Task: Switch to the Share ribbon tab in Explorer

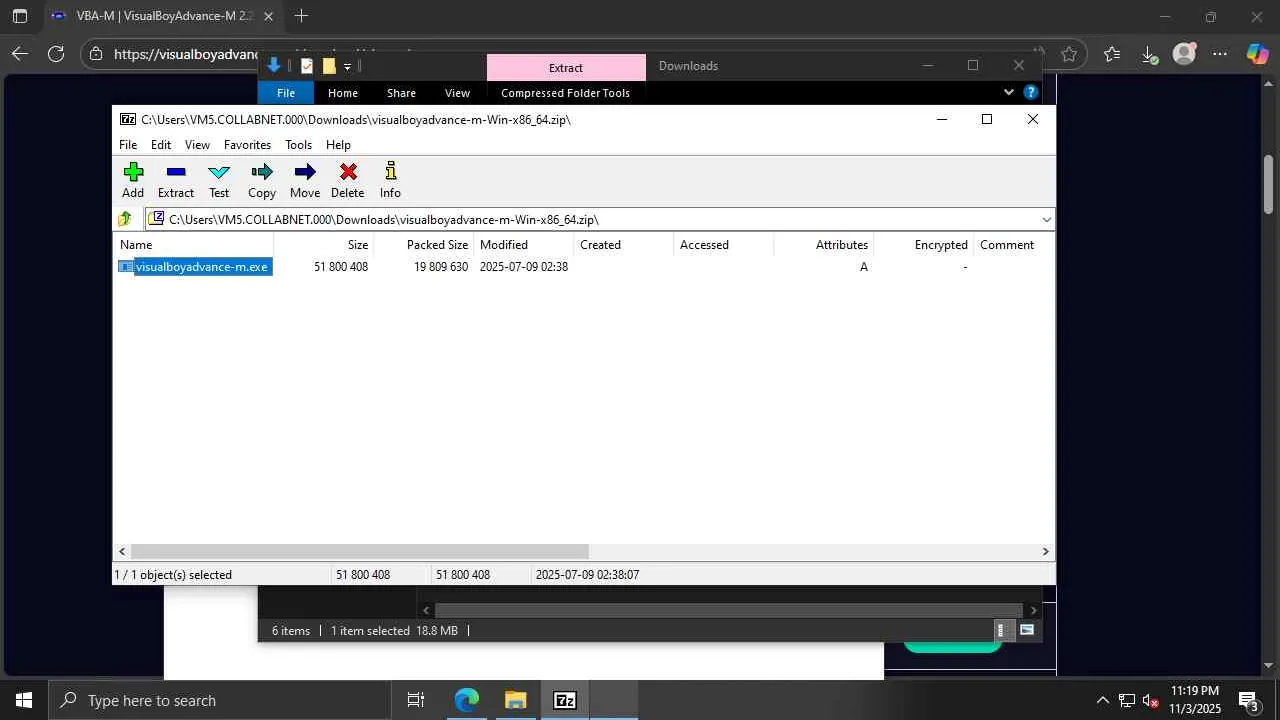Action: tap(401, 93)
